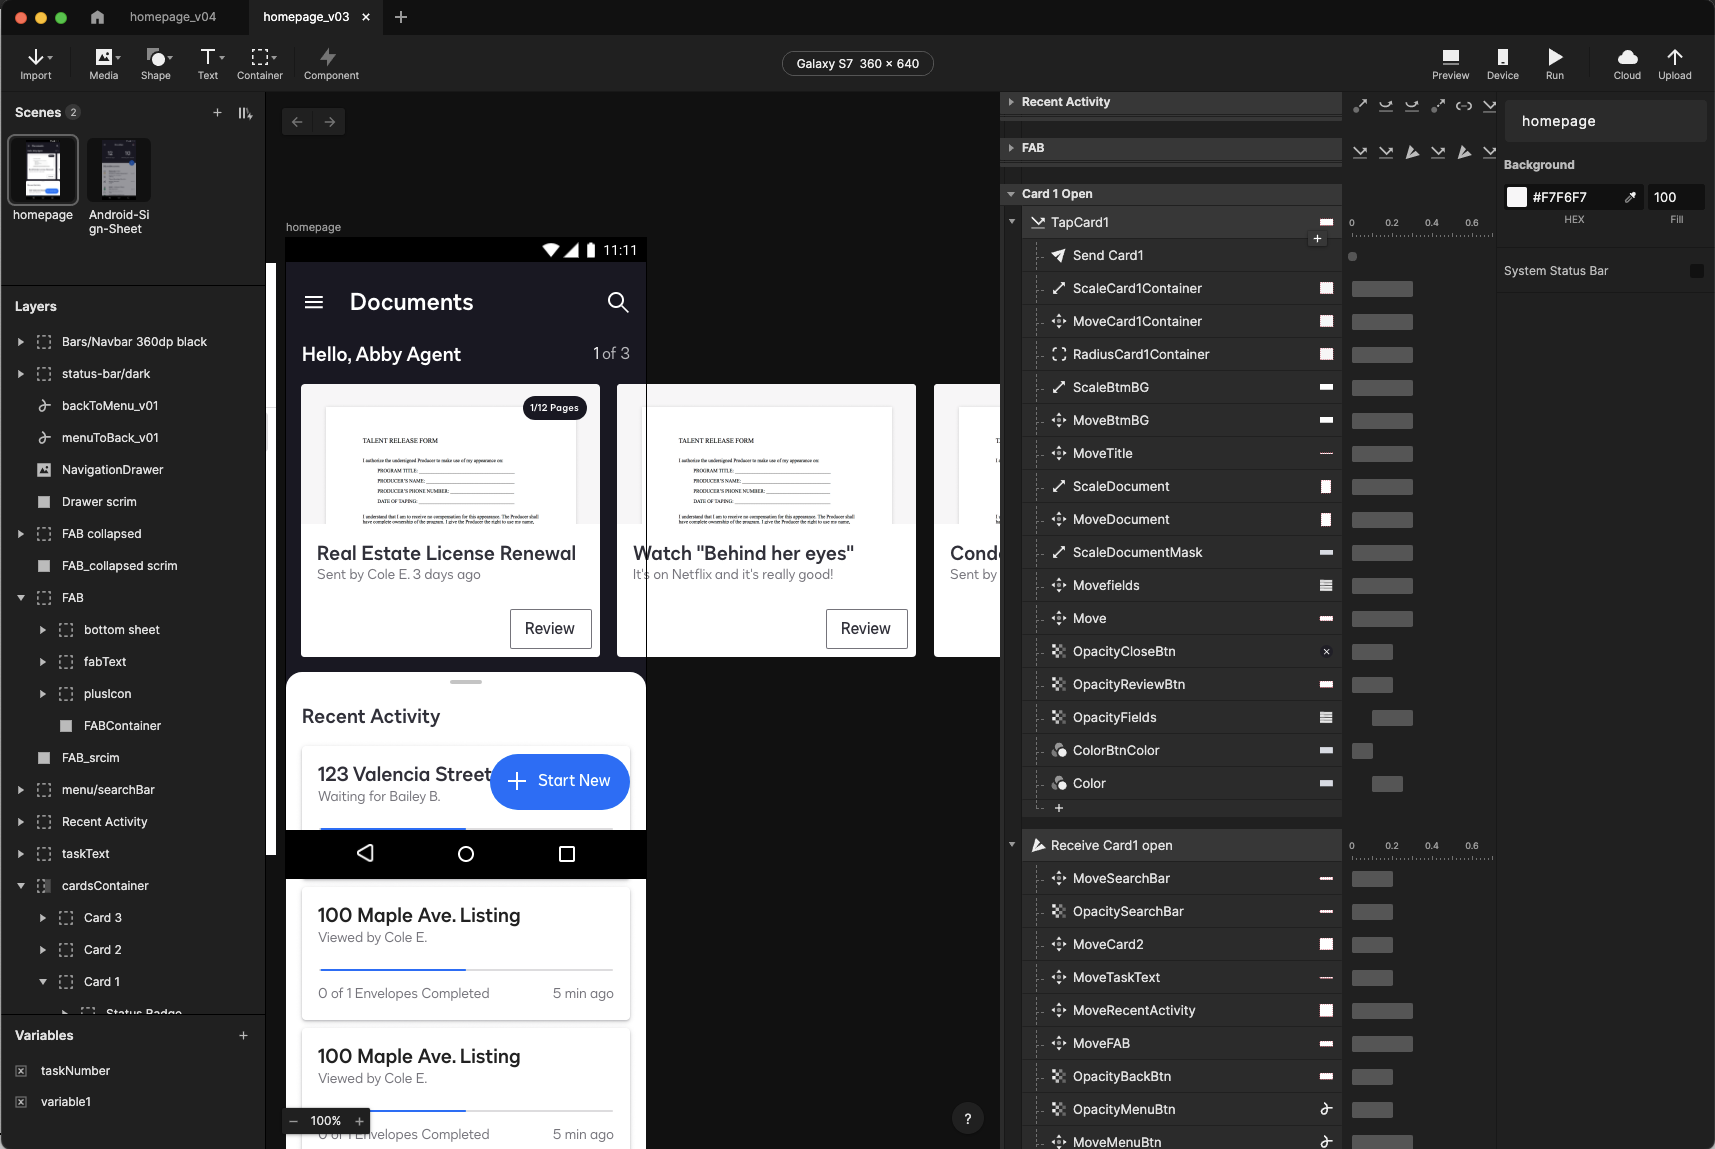This screenshot has height=1149, width=1715.
Task: Click the canvas forward arrow
Action: (329, 122)
